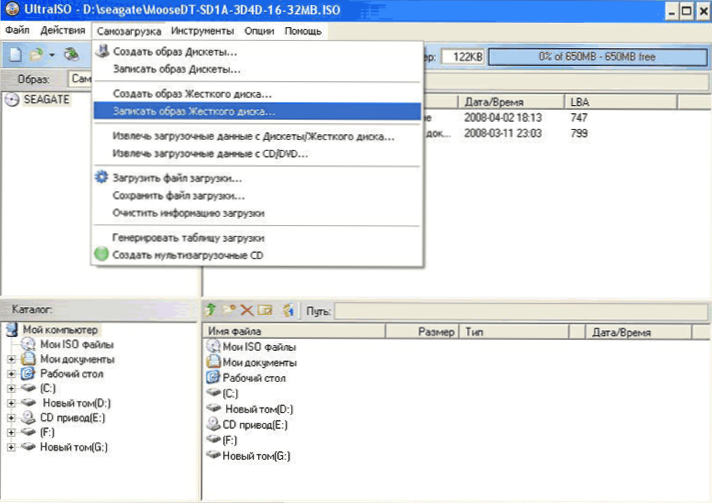
Task: Click the rename folder icon in lower toolbar
Action: [265, 310]
